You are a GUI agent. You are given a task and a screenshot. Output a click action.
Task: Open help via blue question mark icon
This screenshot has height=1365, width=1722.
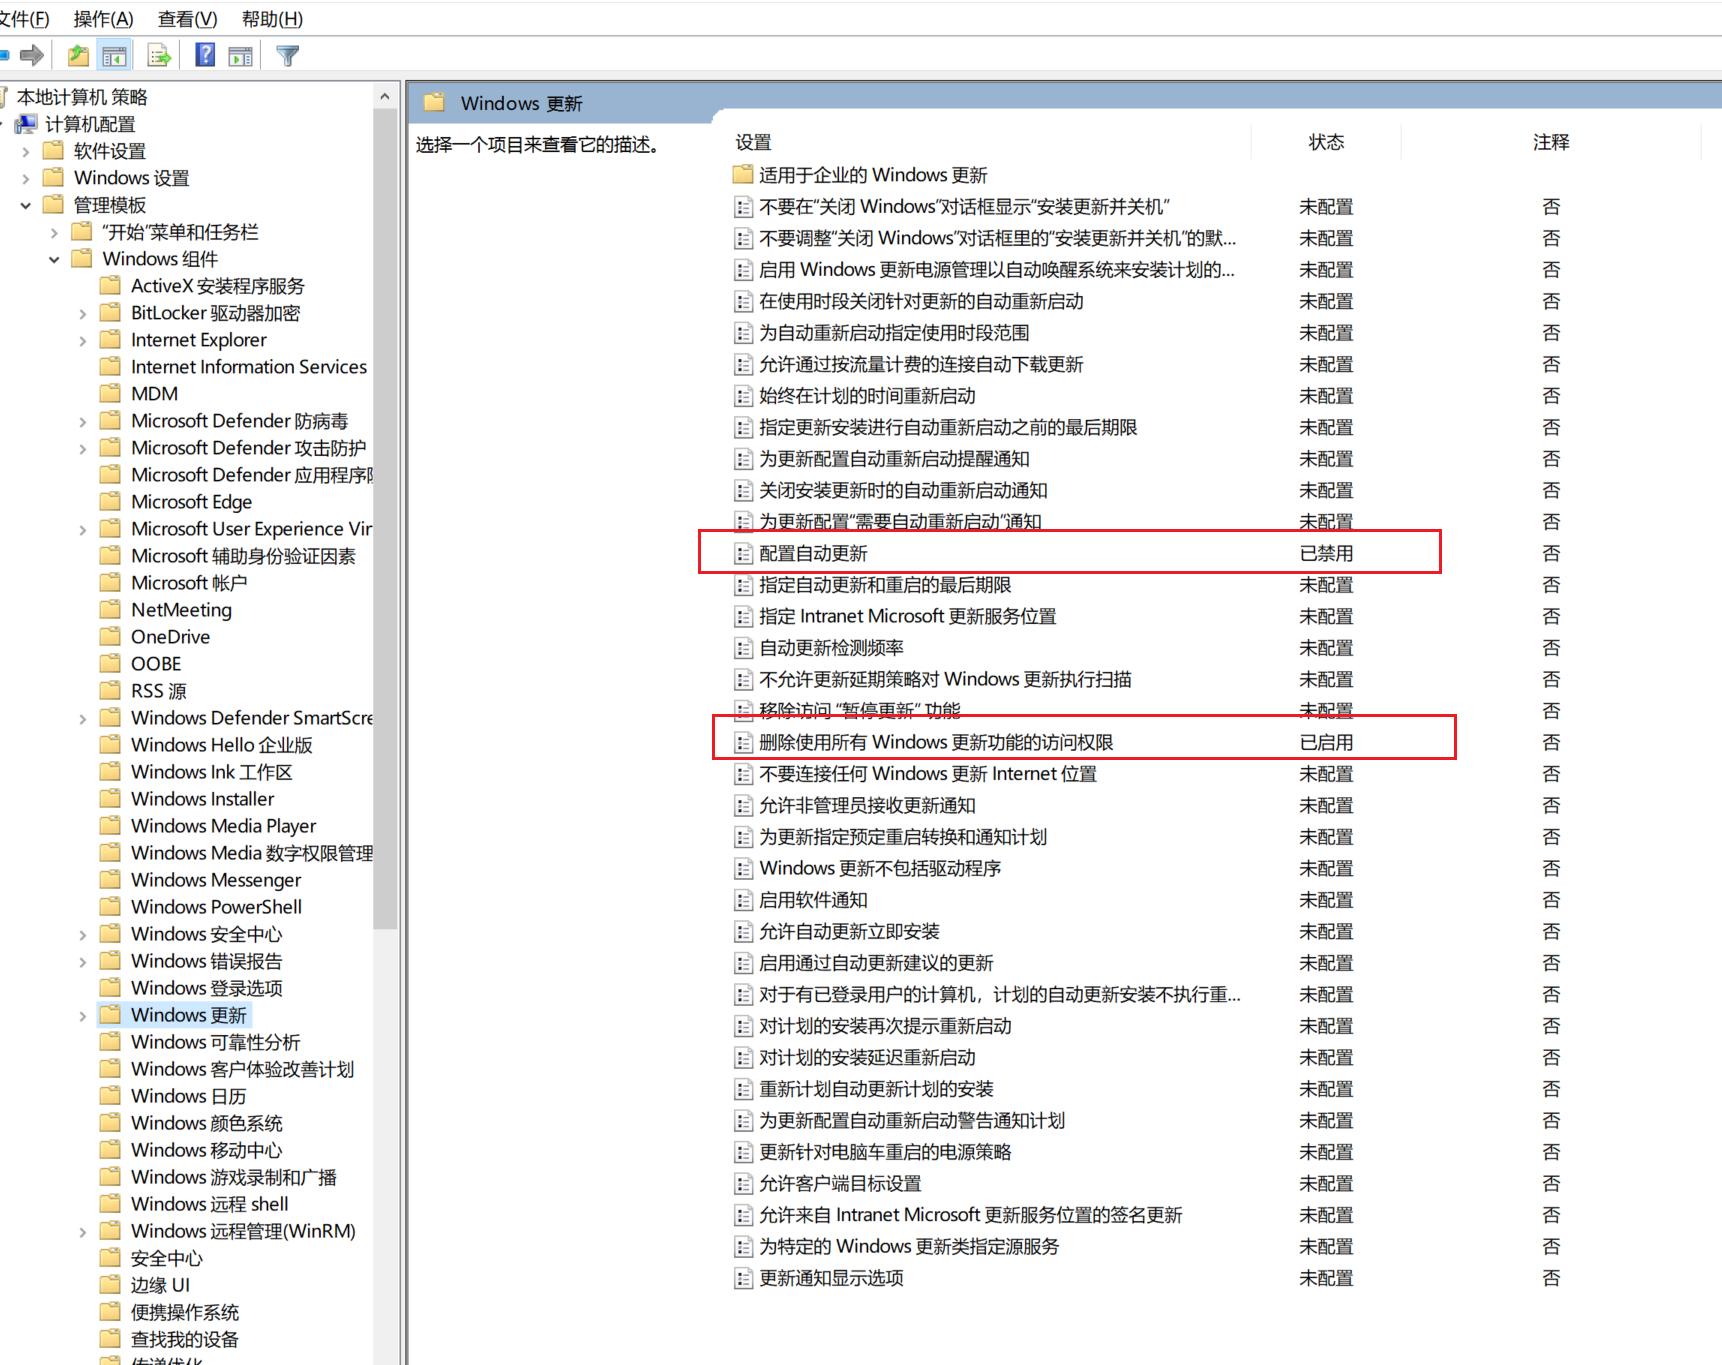pos(205,55)
